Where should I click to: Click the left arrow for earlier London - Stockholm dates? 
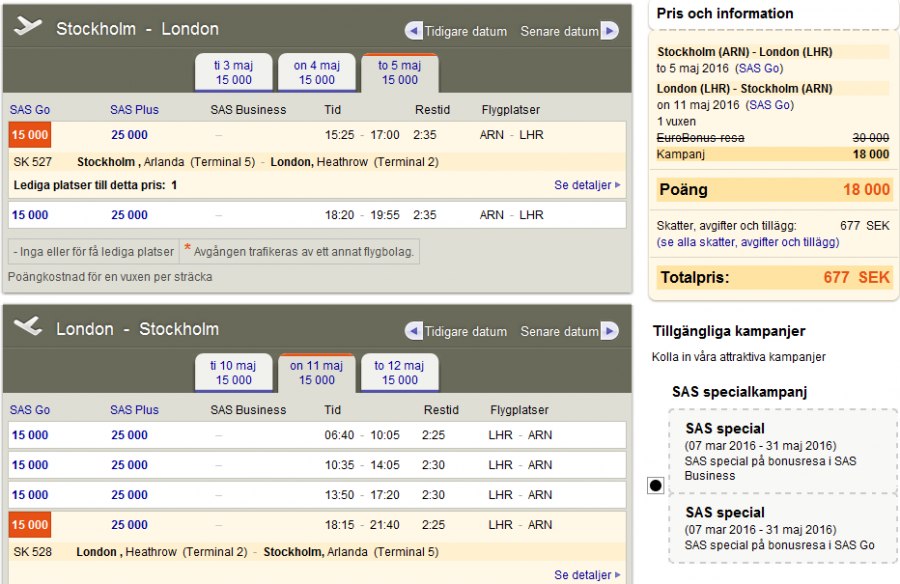413,331
